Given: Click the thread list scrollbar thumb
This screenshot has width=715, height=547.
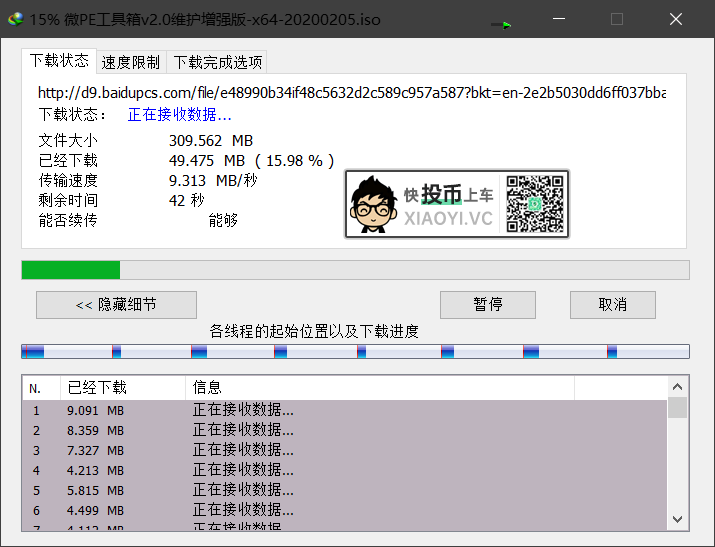Looking at the screenshot, I should (678, 407).
